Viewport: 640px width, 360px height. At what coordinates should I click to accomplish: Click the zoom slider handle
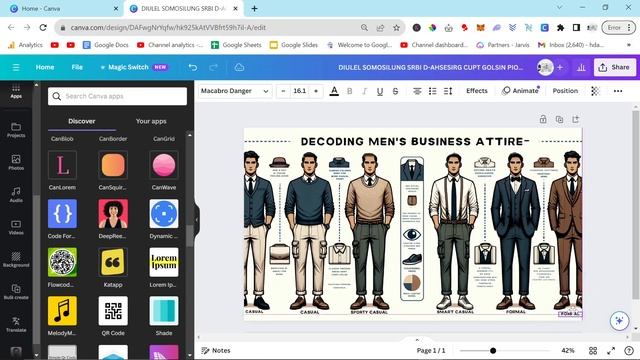click(x=493, y=351)
